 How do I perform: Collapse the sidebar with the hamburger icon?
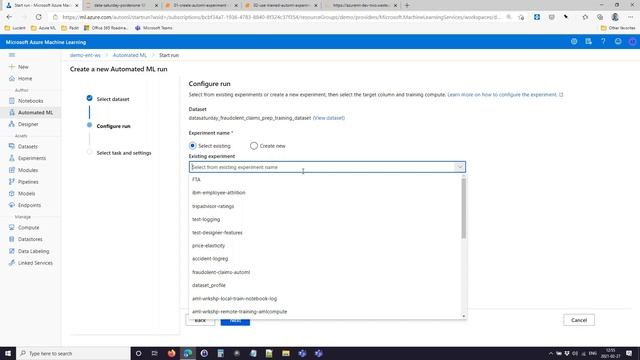(x=12, y=55)
